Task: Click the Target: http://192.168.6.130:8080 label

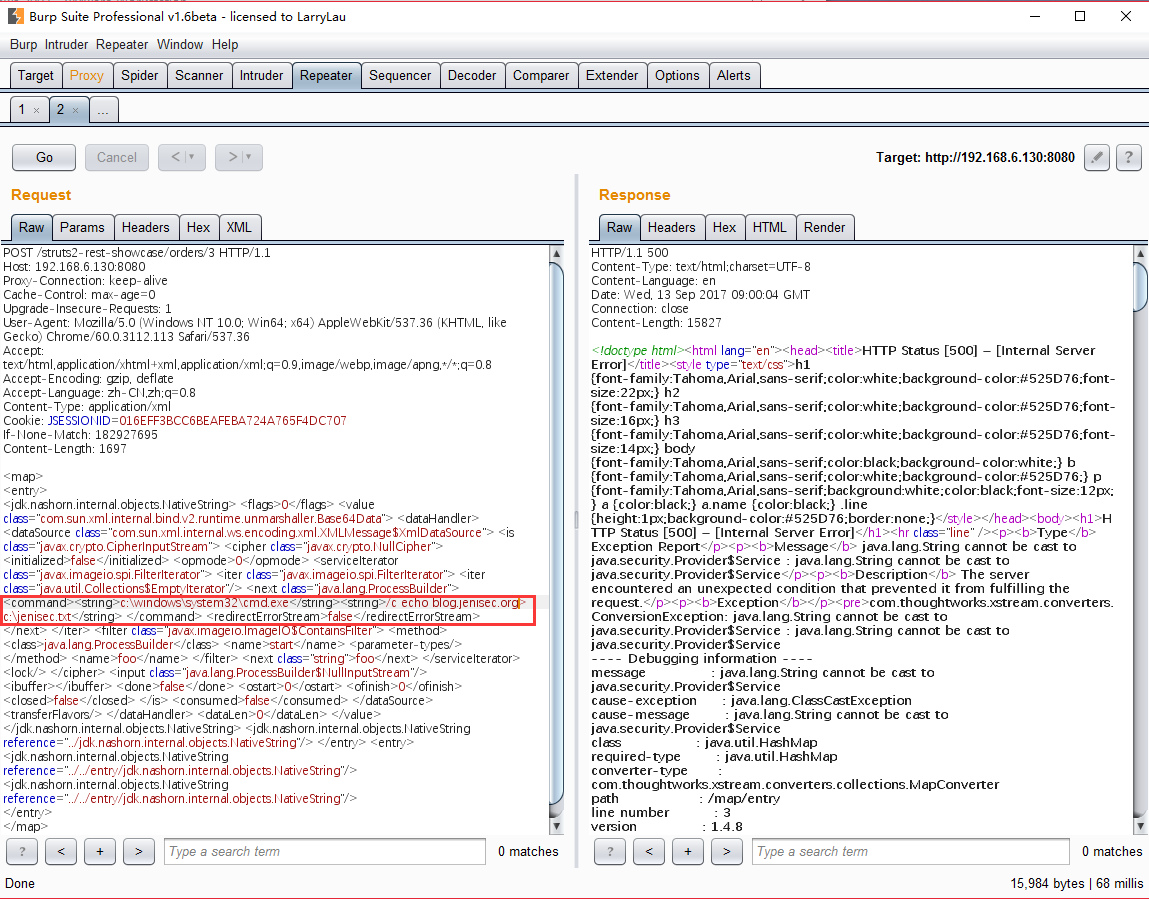Action: pos(975,158)
